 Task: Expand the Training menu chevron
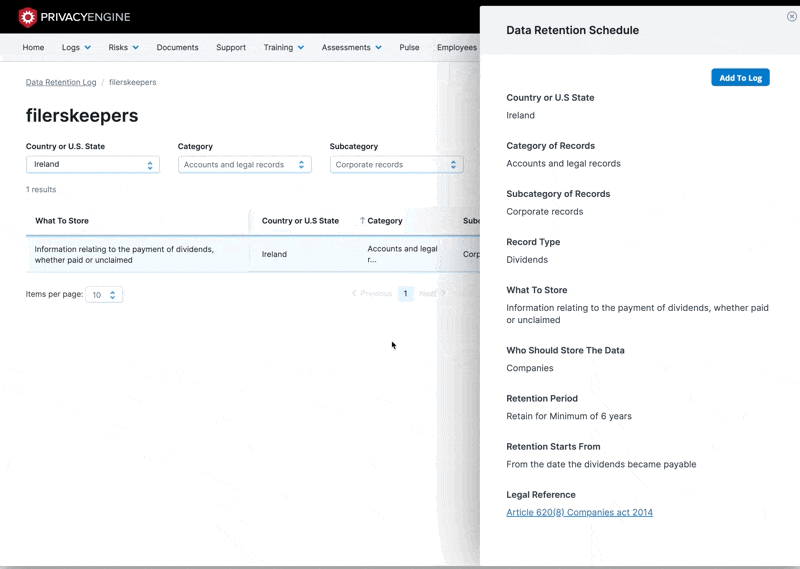[301, 47]
